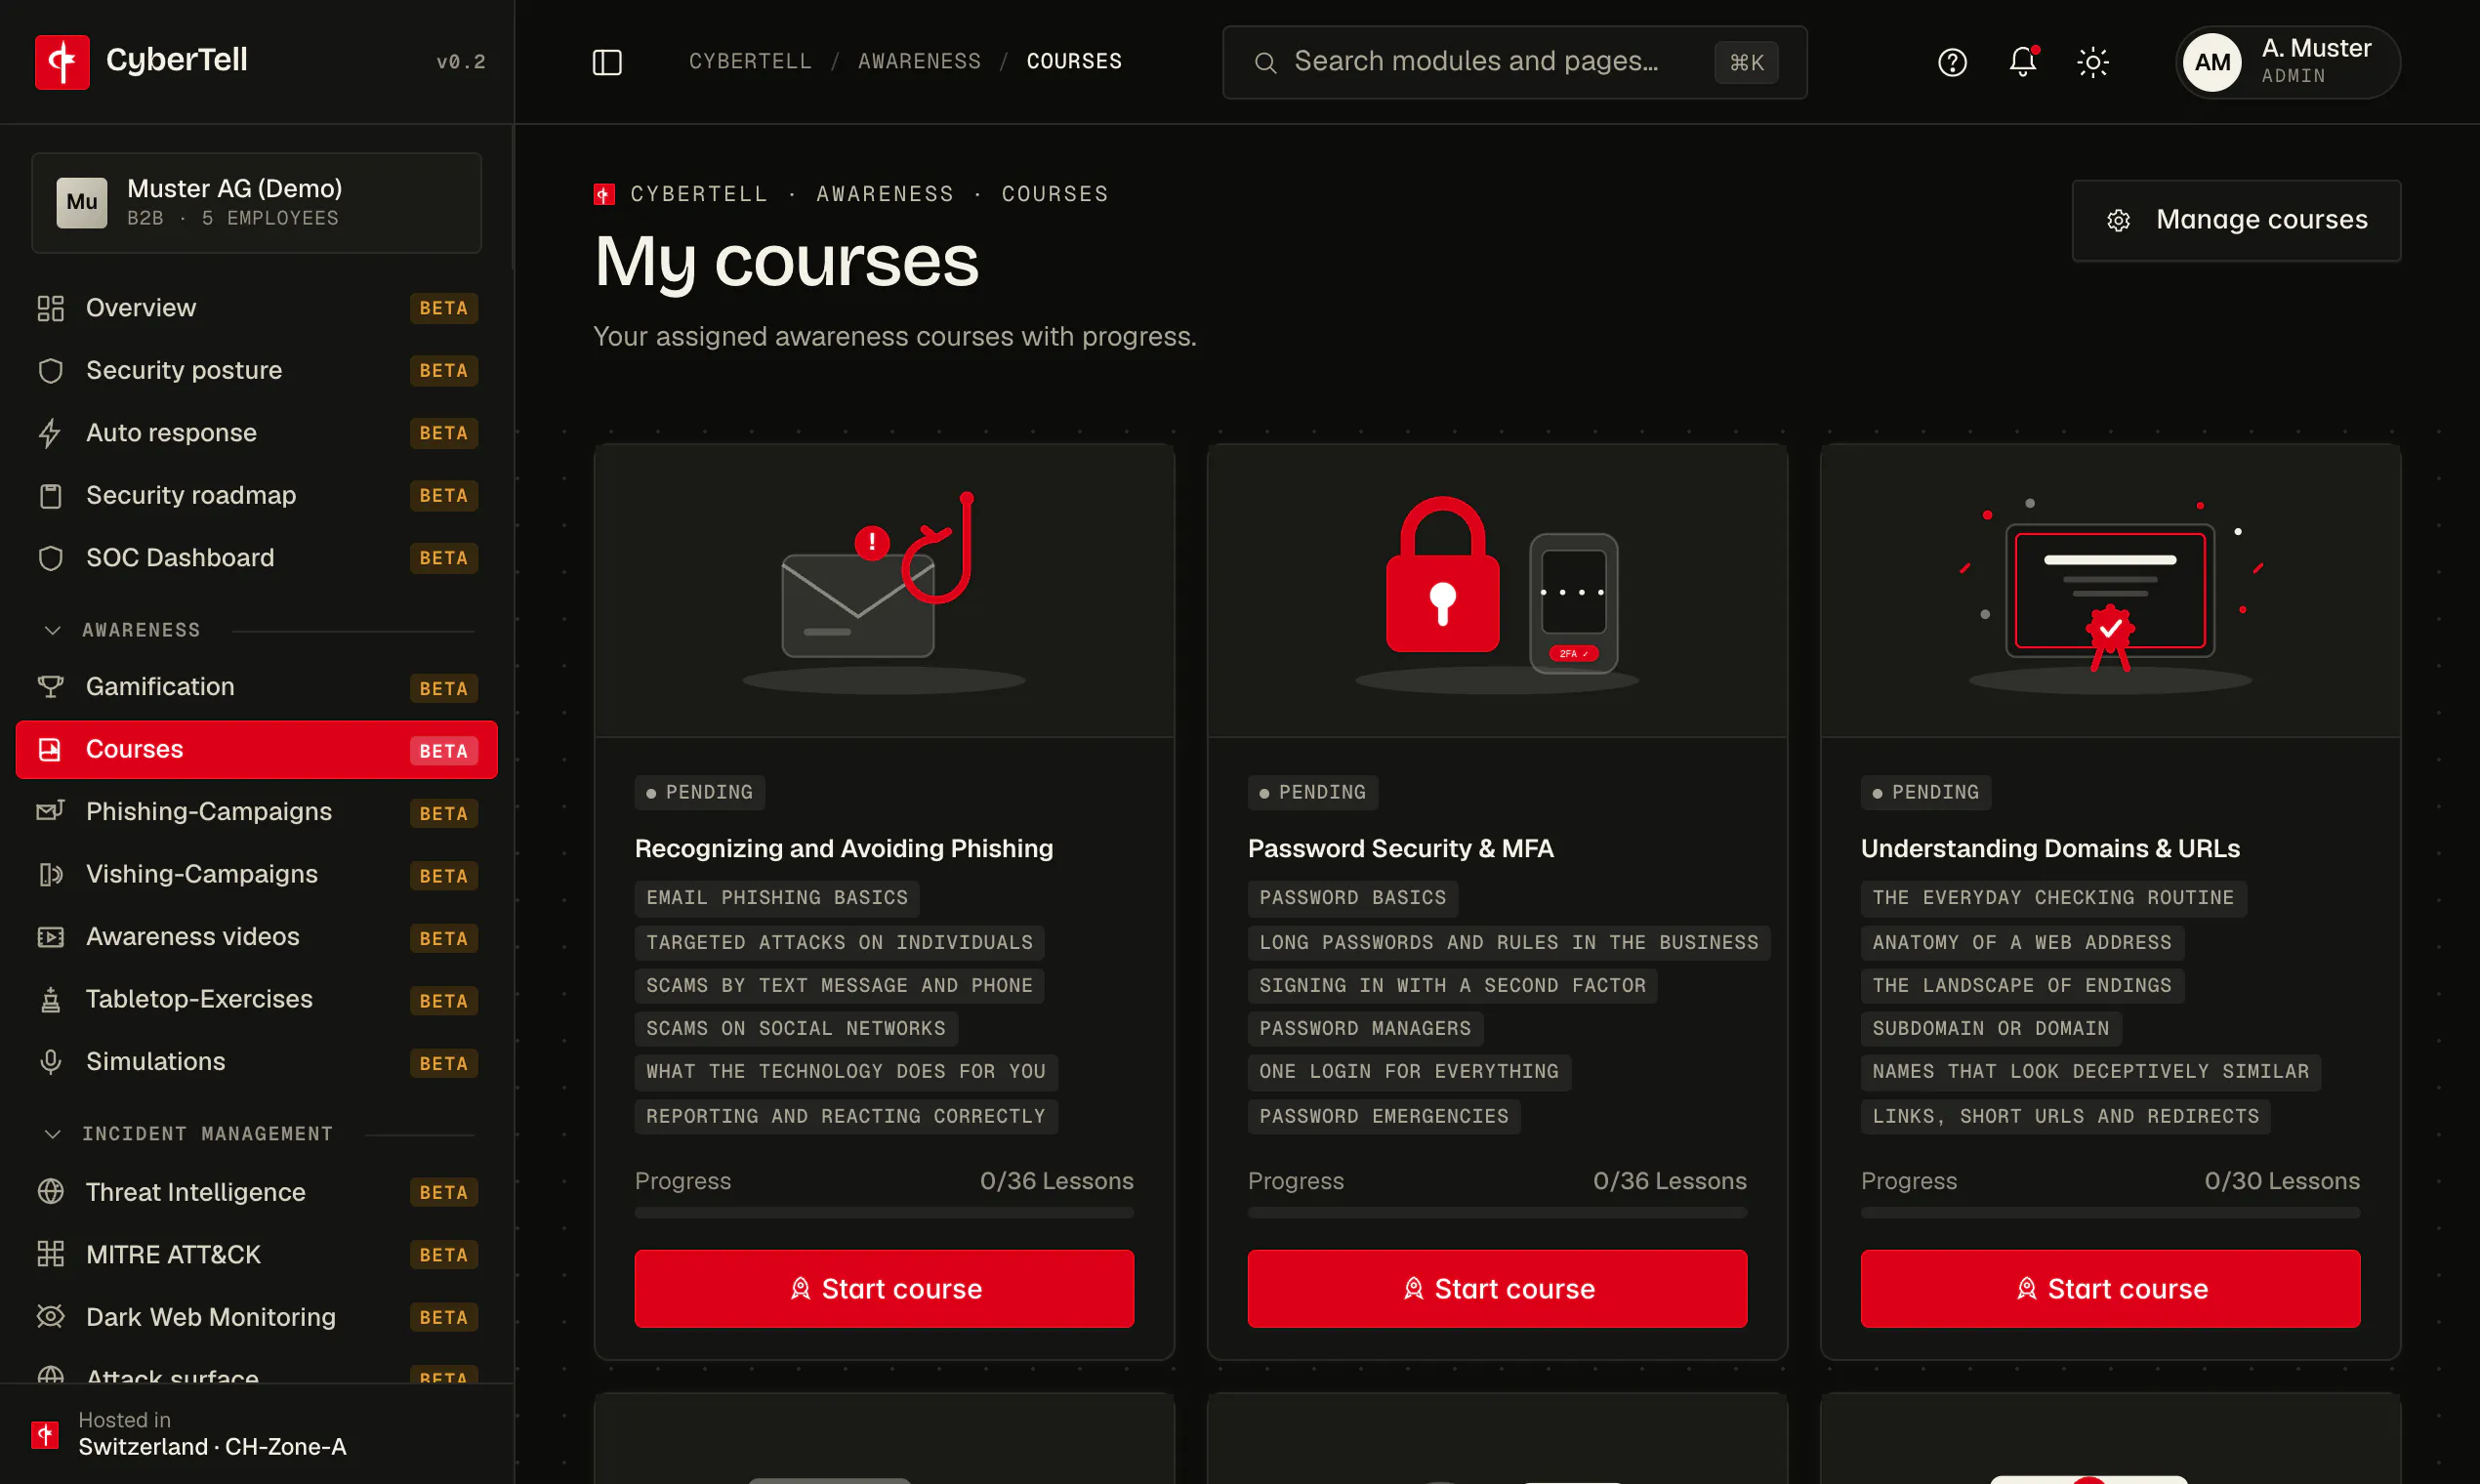Click the Tabletop-Exercises chess piece icon
The width and height of the screenshot is (2480, 1484).
(x=50, y=999)
